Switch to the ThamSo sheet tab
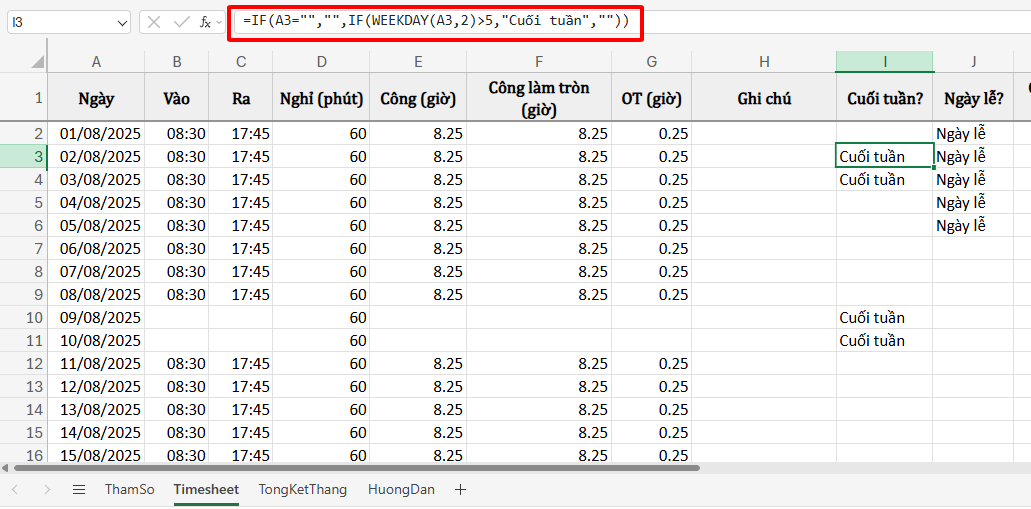This screenshot has height=509, width=1031. (130, 490)
